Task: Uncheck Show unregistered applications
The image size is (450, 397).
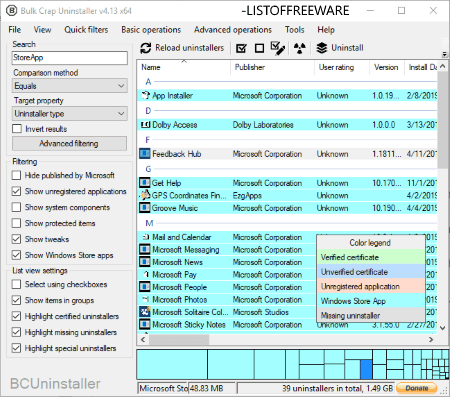Action: click(x=16, y=191)
